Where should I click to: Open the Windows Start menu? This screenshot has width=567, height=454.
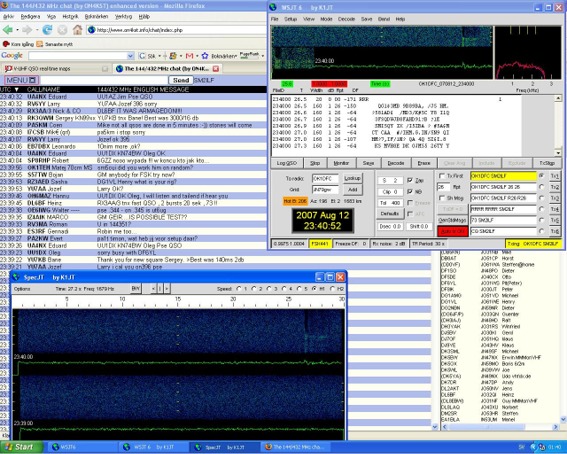tap(22, 447)
